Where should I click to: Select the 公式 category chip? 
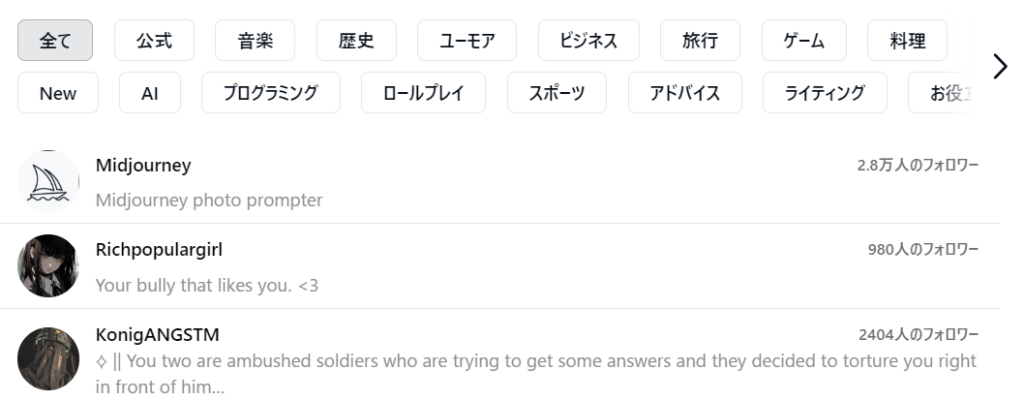pos(154,40)
